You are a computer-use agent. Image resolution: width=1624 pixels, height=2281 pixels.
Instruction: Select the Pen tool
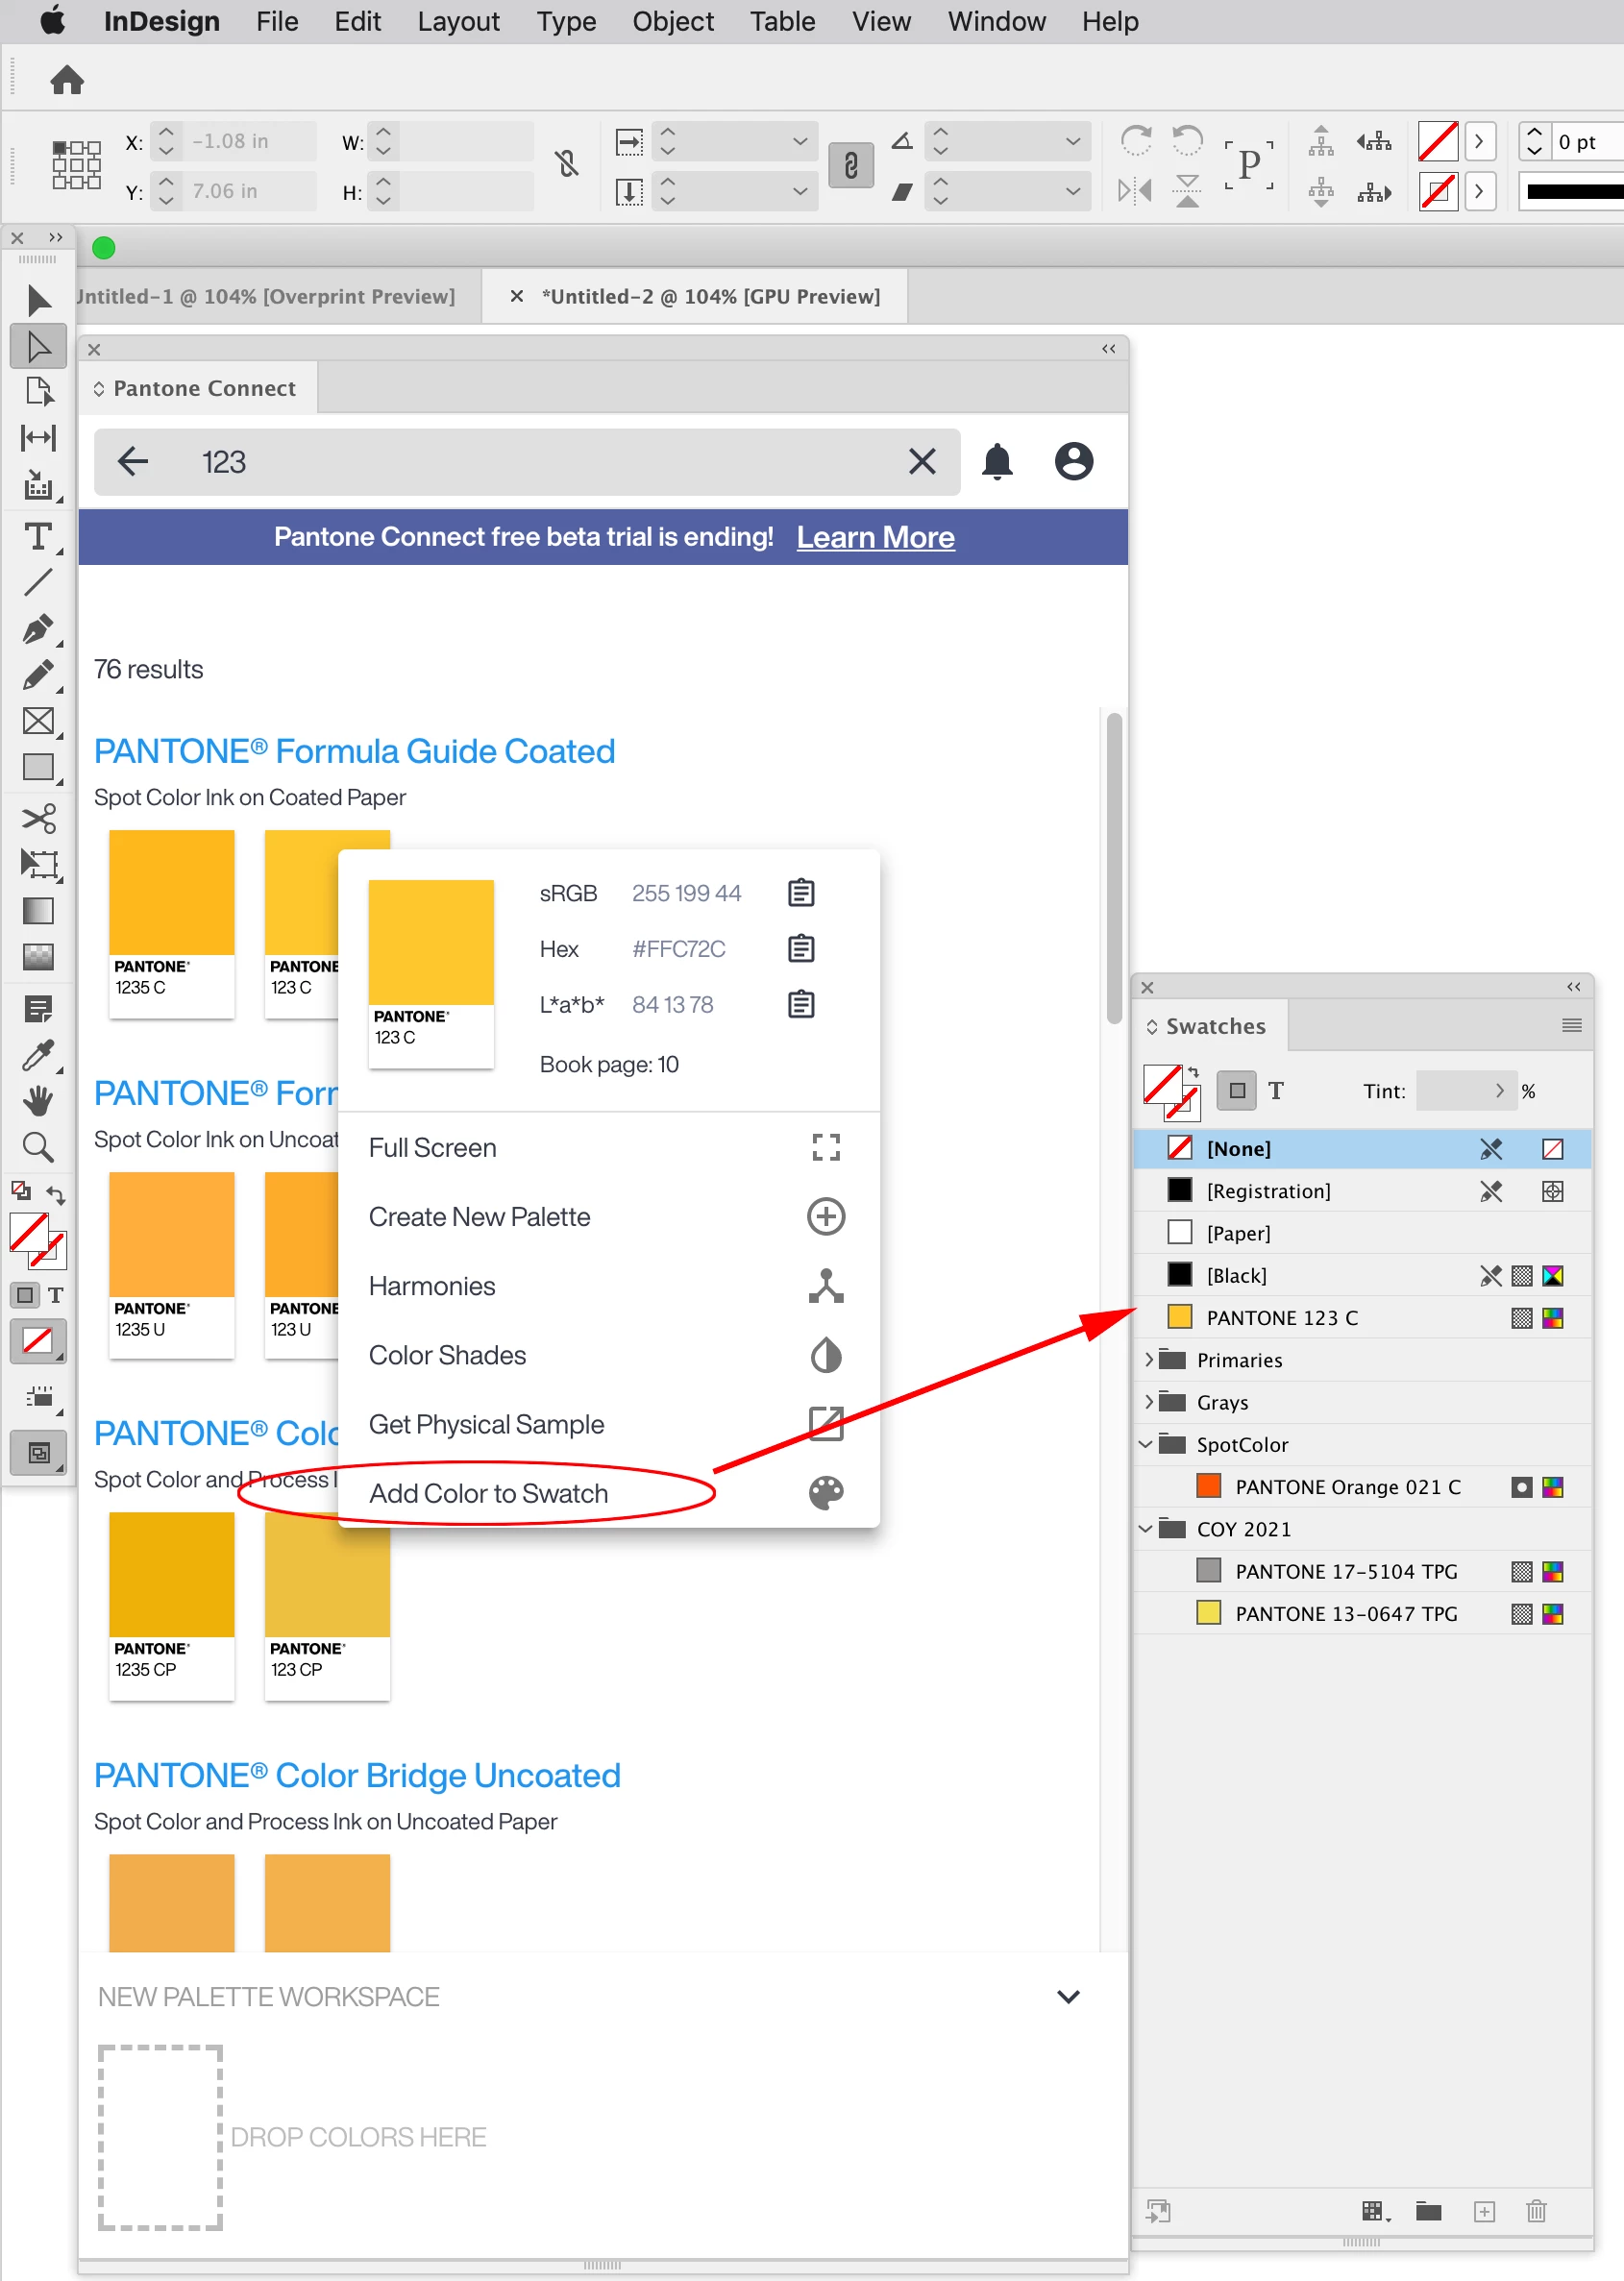(38, 629)
